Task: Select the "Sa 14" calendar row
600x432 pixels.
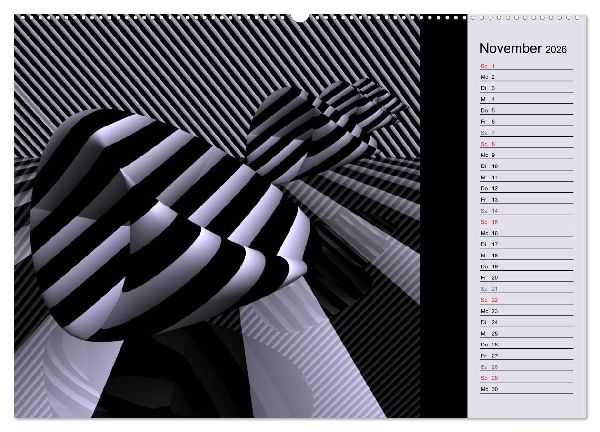Action: (x=527, y=210)
